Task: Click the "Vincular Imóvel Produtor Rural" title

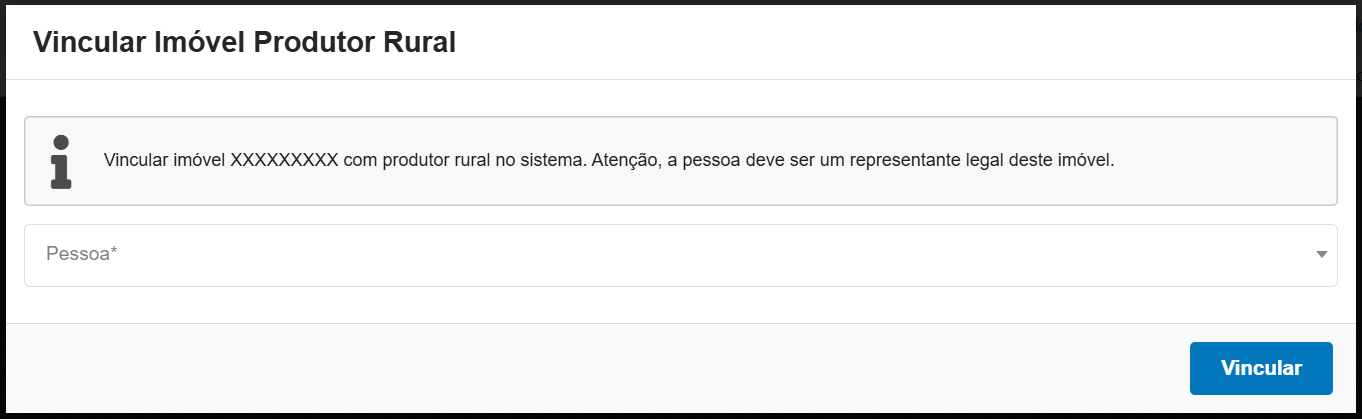Action: (x=244, y=42)
